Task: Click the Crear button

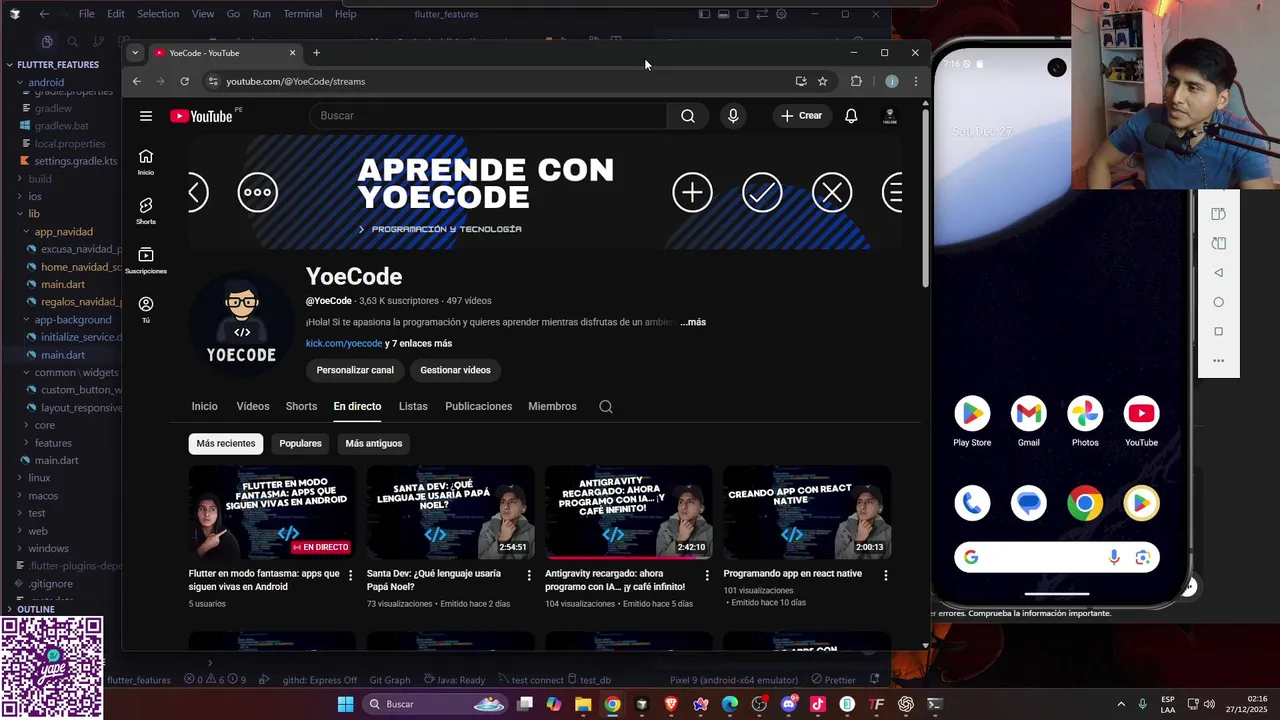Action: [802, 116]
